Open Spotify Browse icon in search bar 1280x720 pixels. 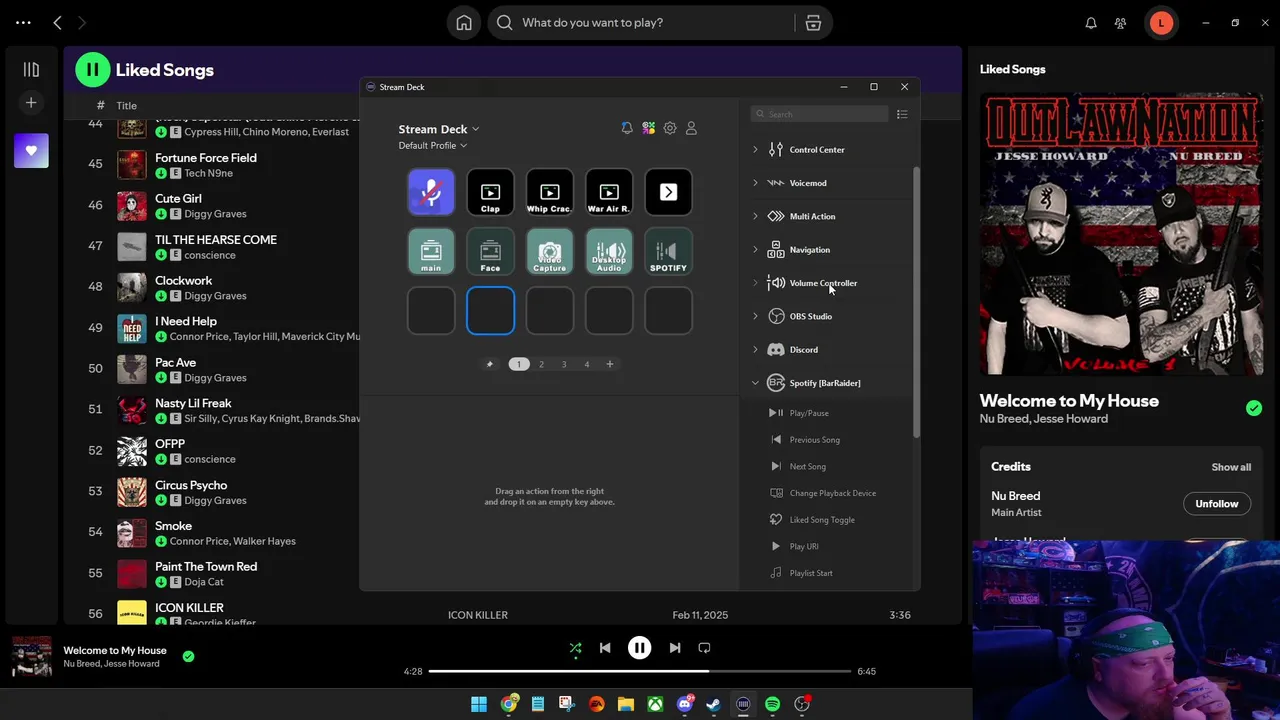(x=813, y=22)
